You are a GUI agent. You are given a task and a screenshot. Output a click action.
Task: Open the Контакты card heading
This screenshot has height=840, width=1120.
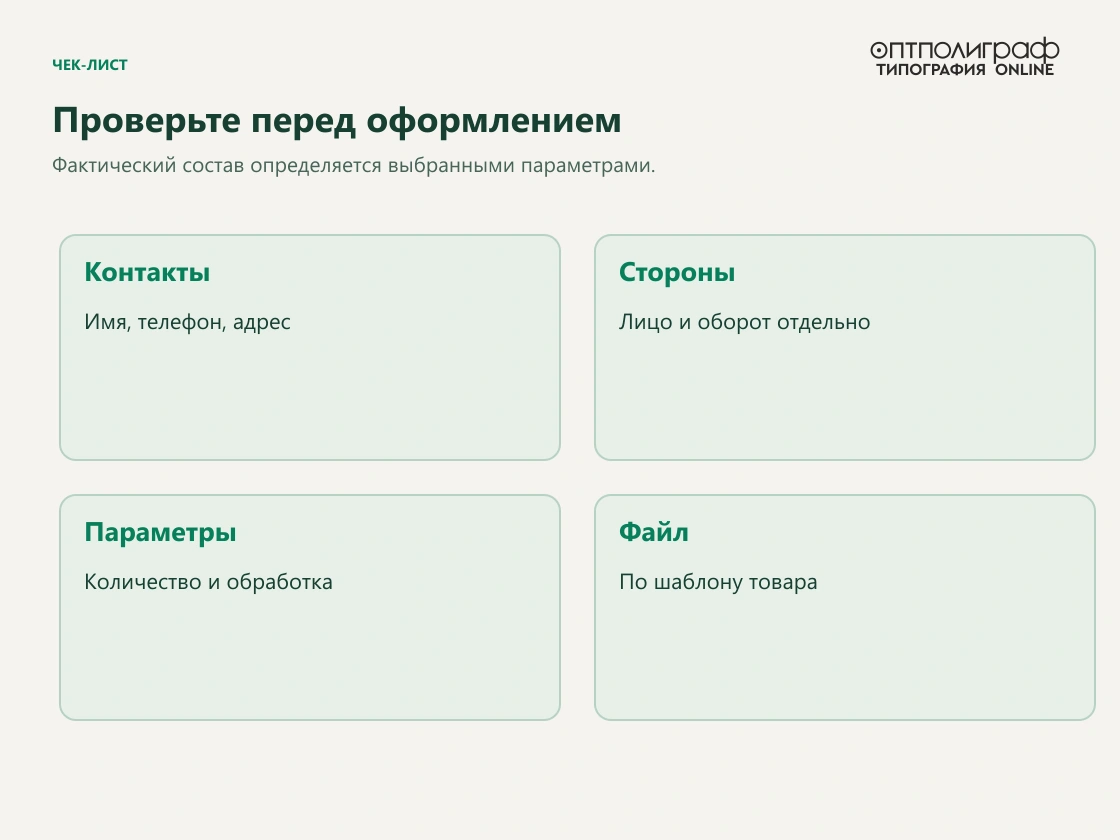(147, 272)
